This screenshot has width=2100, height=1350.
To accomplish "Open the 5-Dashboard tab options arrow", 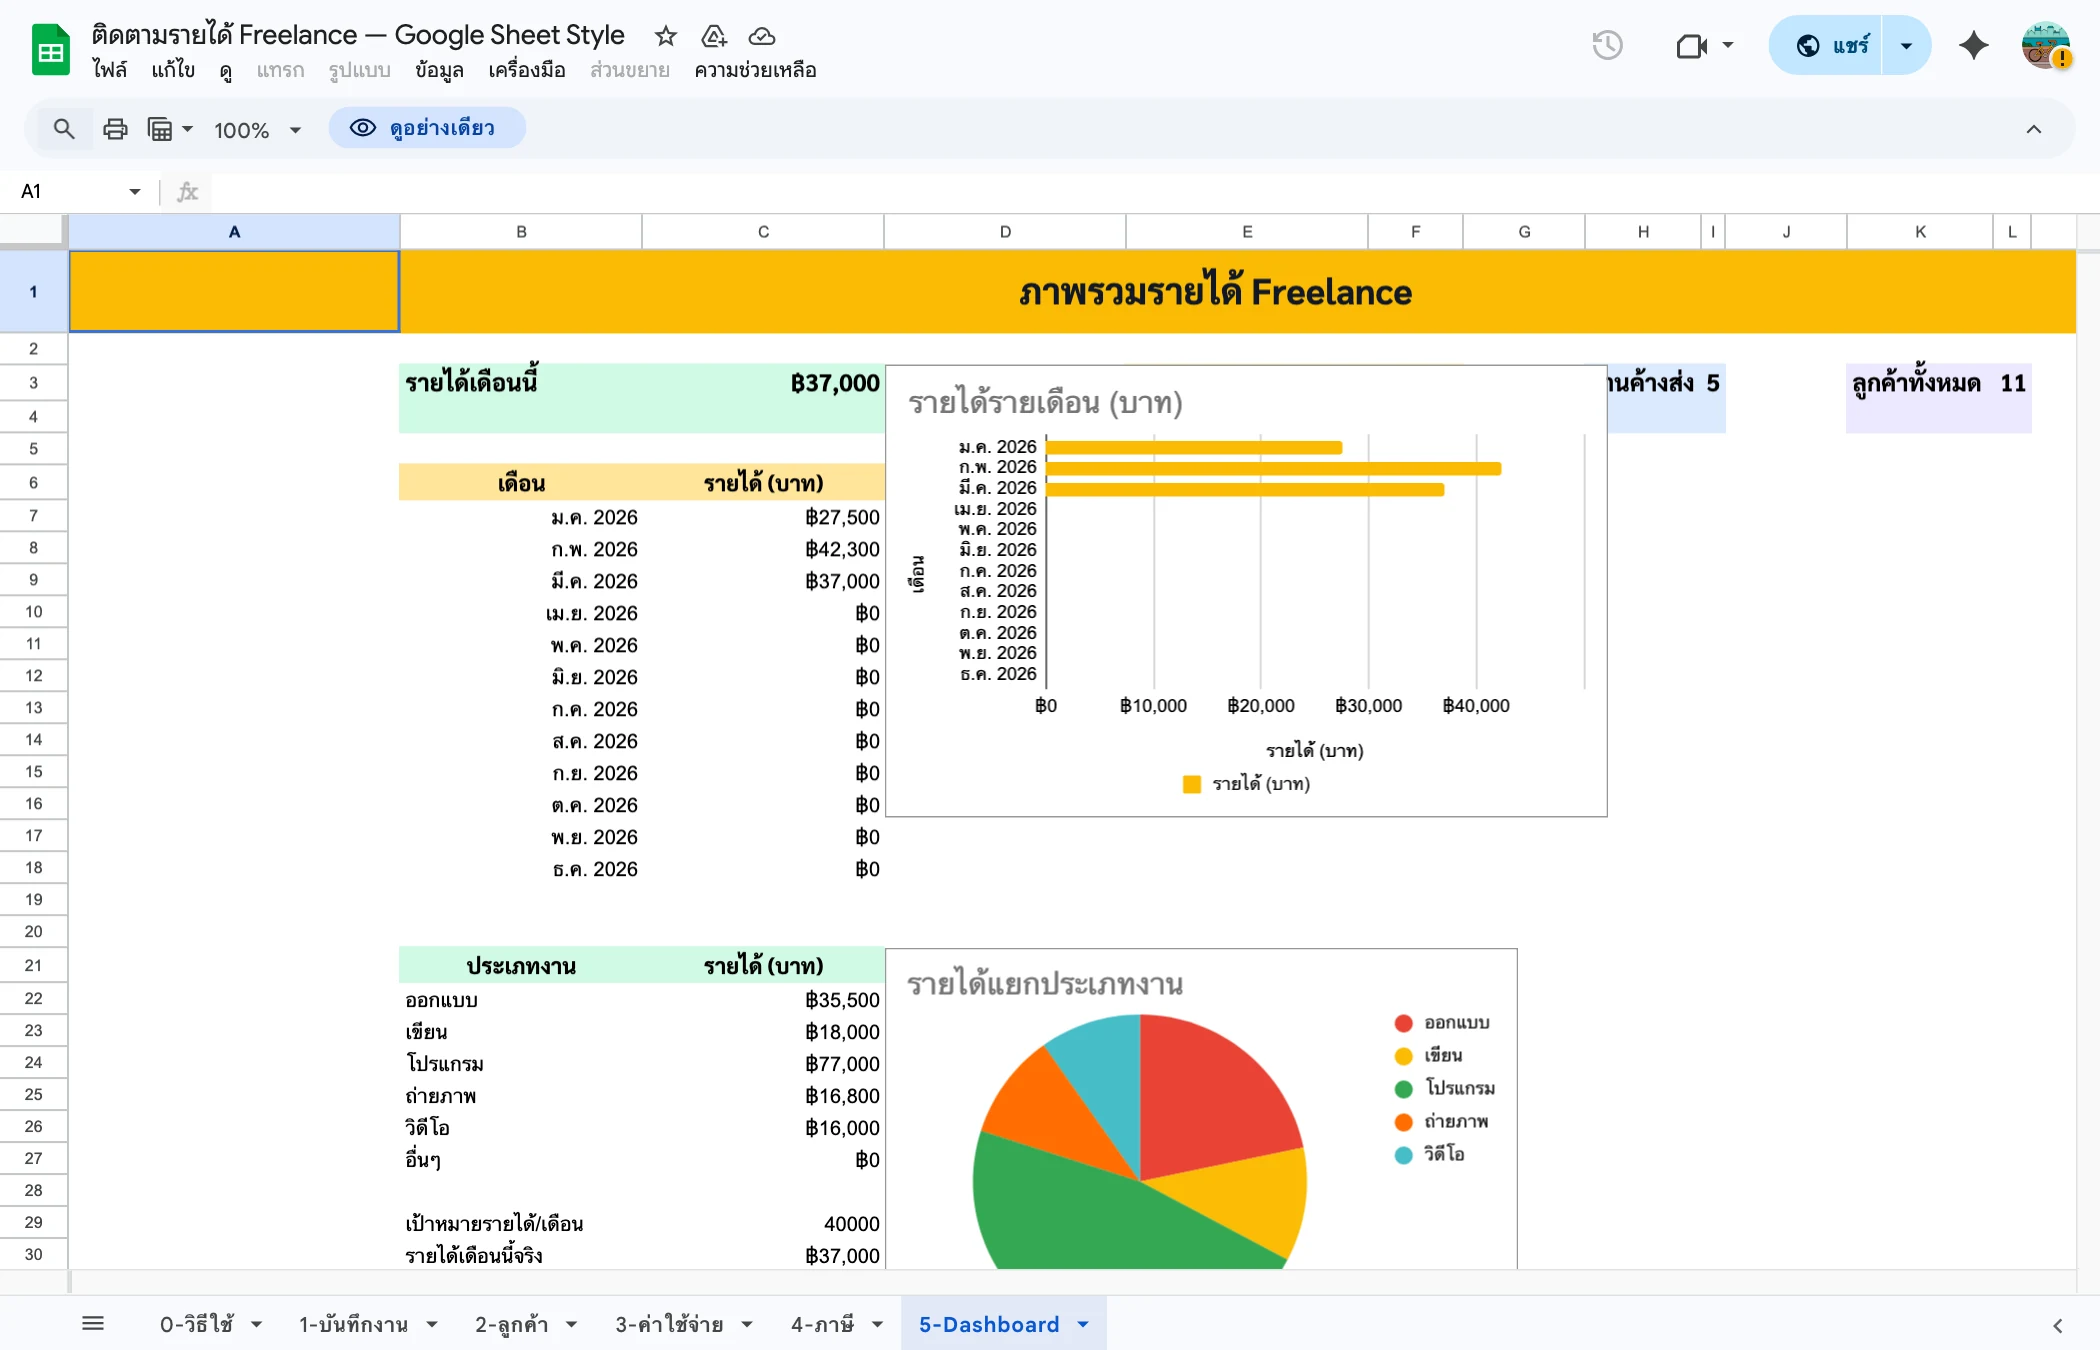I will click(x=1081, y=1324).
